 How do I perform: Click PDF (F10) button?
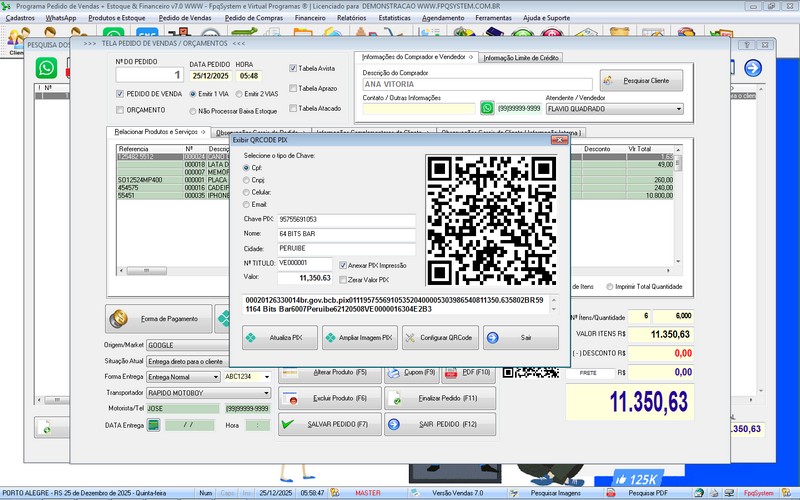tap(468, 375)
